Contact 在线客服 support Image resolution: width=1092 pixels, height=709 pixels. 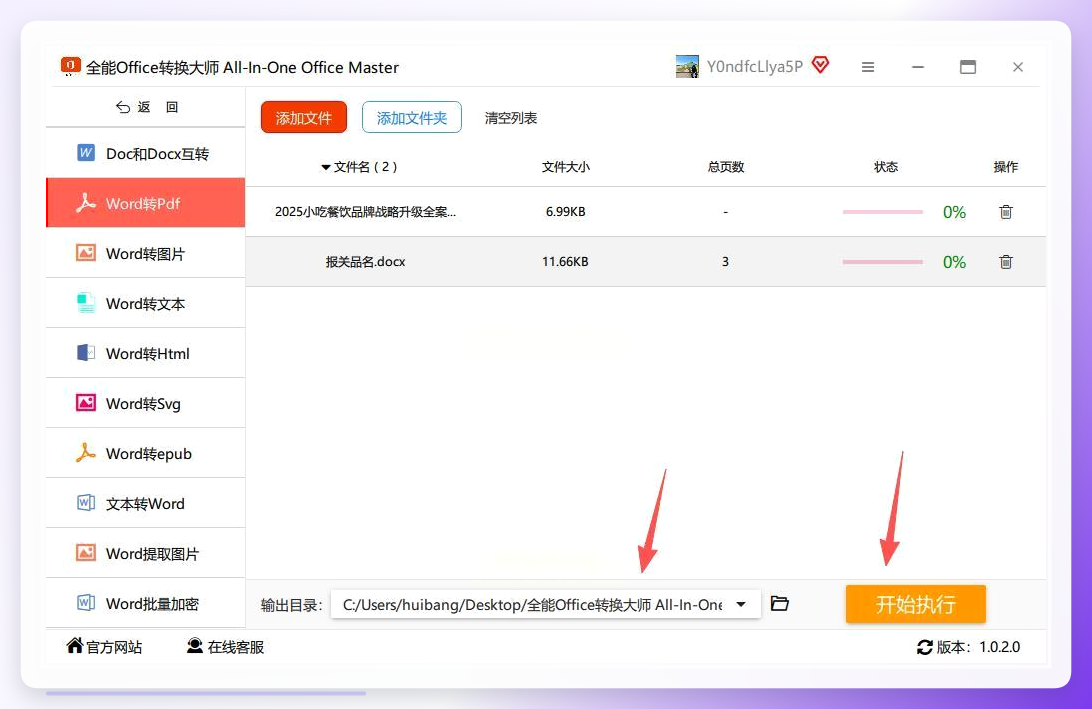[225, 647]
